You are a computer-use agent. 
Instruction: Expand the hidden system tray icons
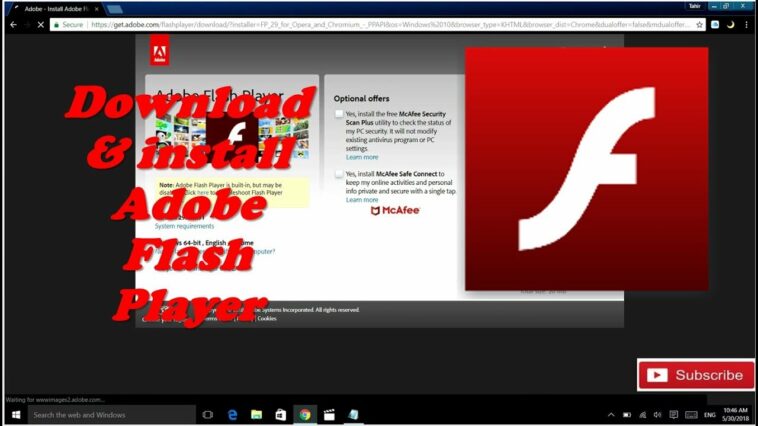tap(611, 415)
